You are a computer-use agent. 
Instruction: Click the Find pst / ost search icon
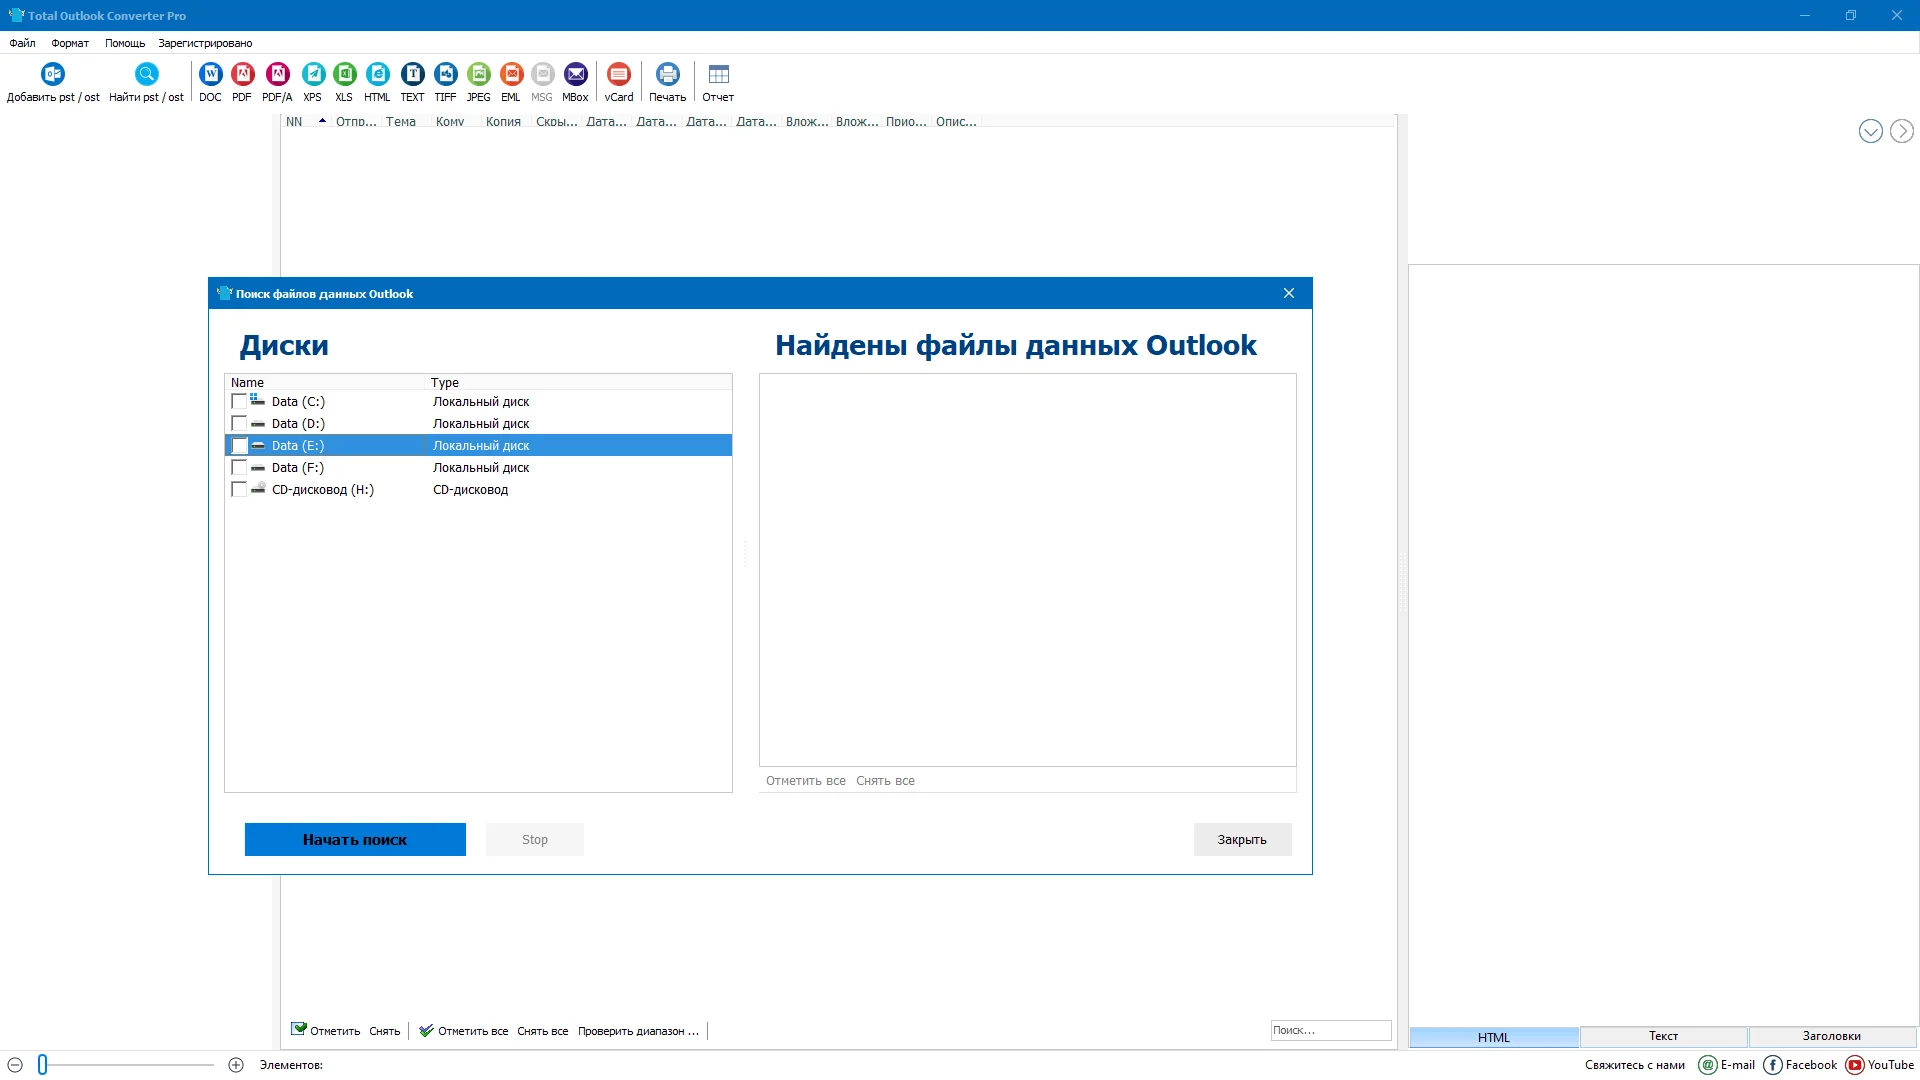tap(146, 74)
